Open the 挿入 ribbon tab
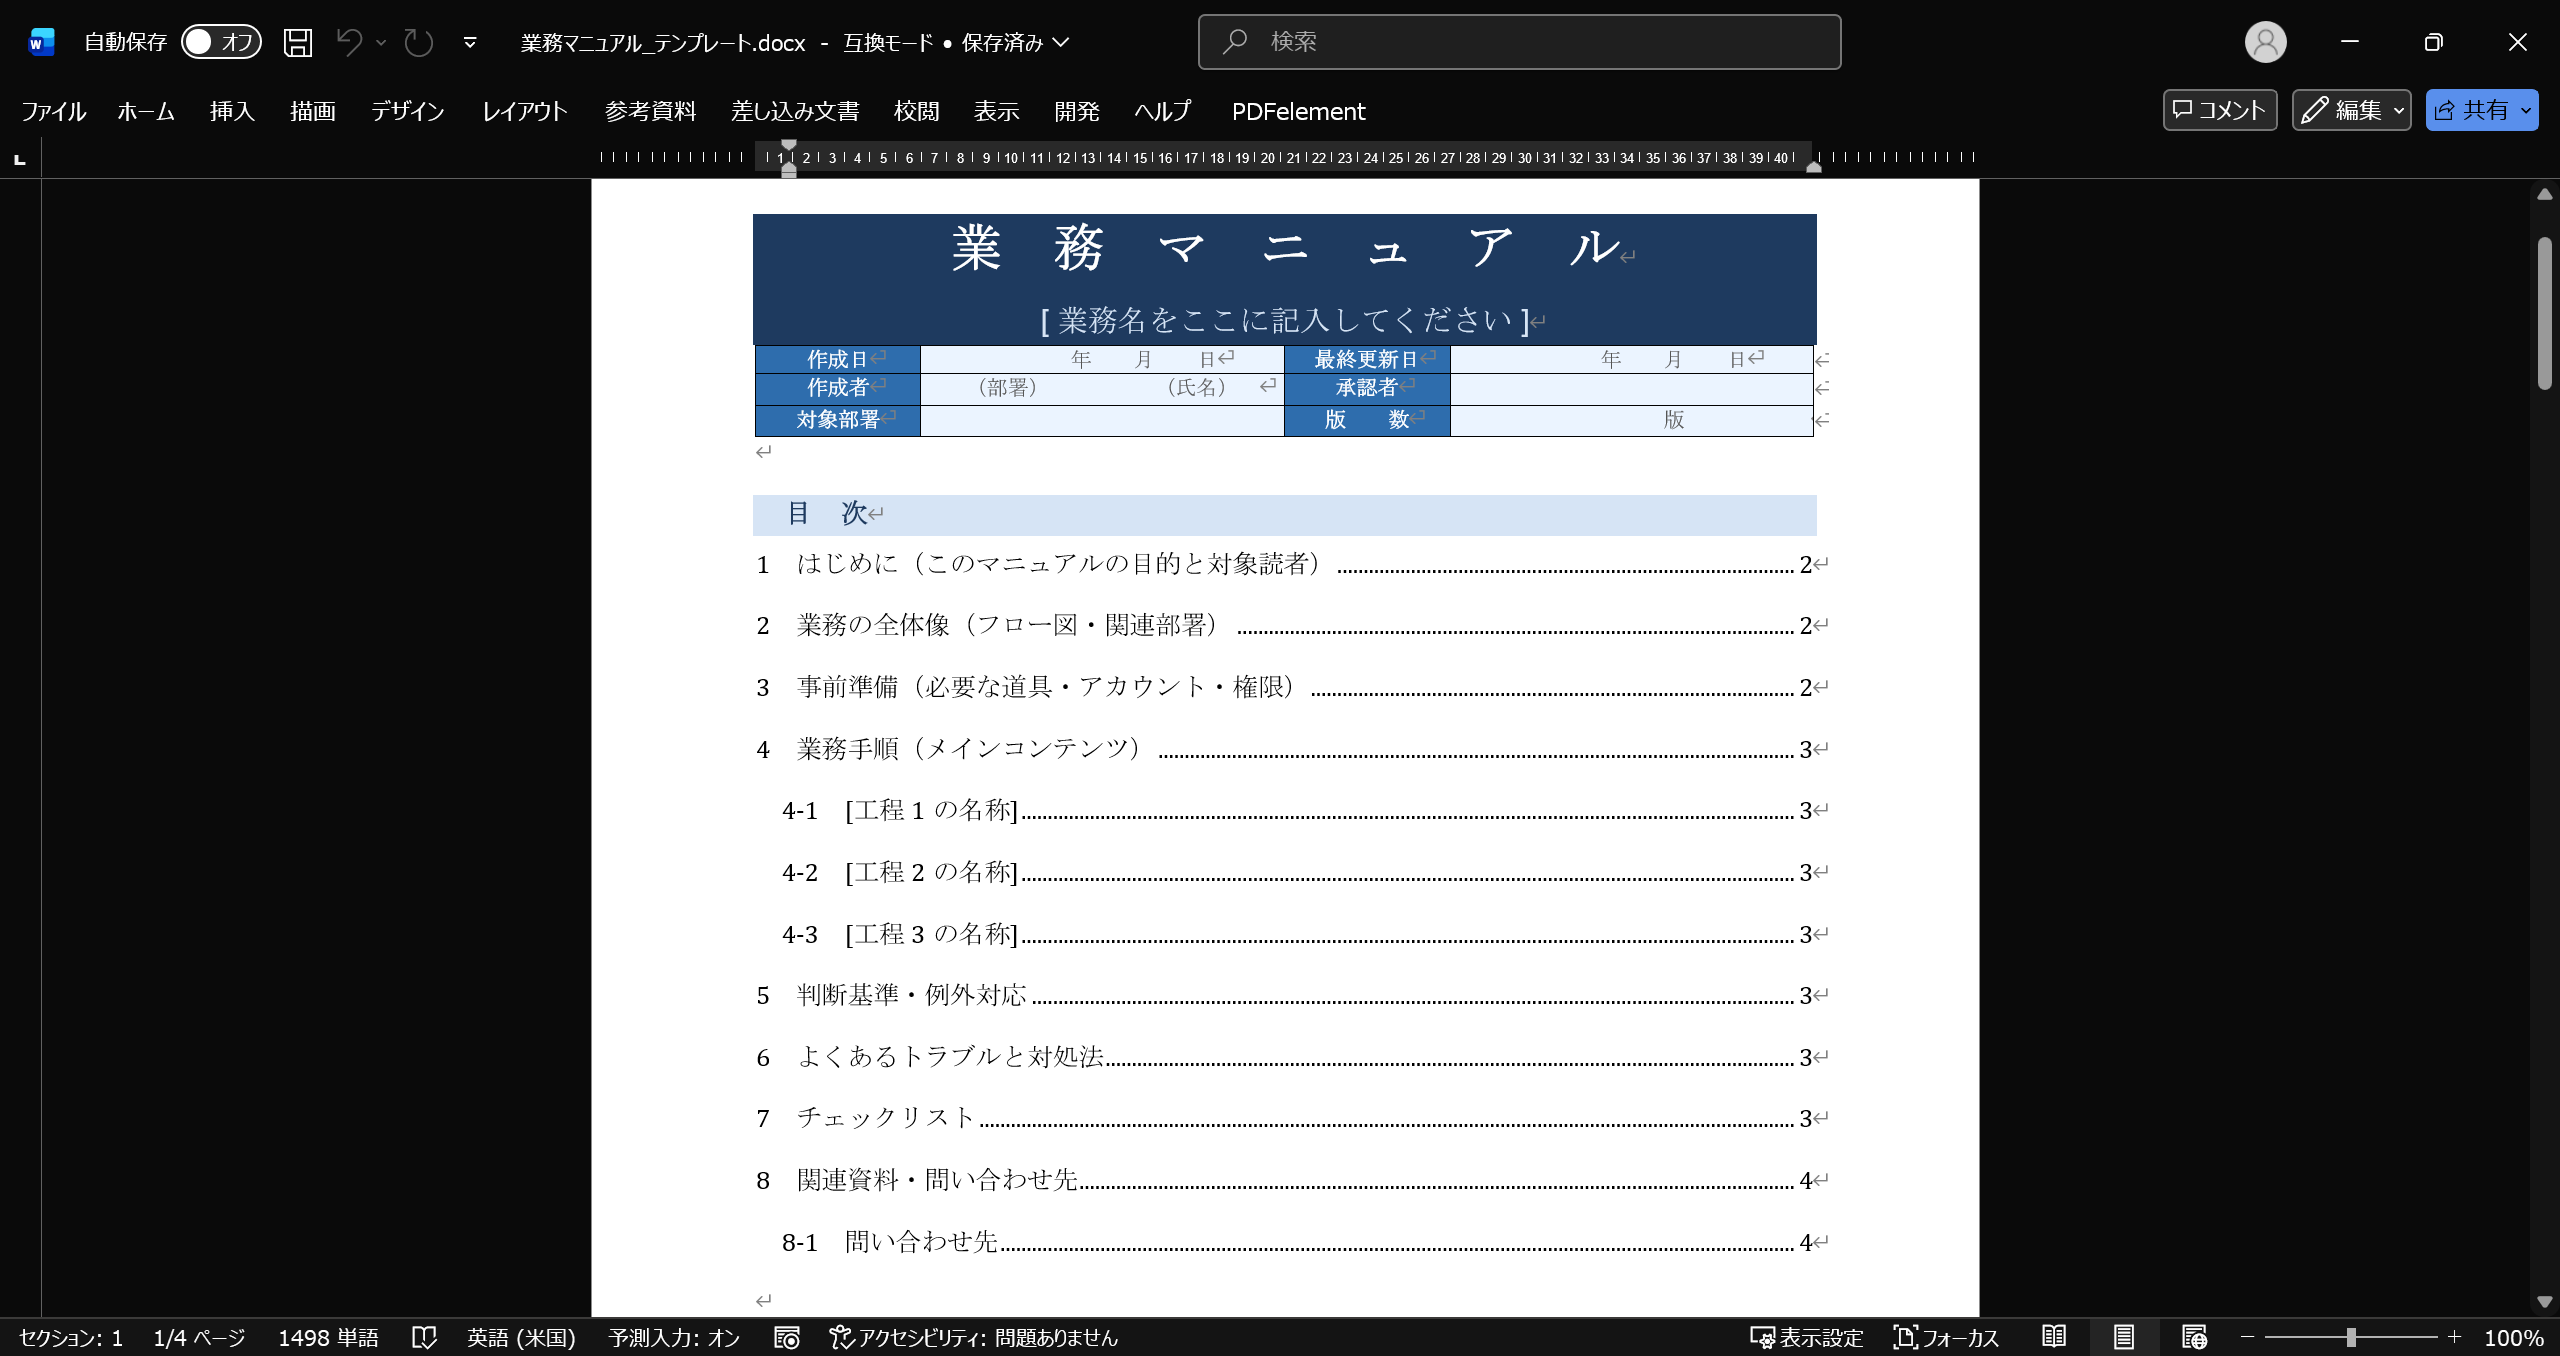The image size is (2560, 1356). point(232,111)
